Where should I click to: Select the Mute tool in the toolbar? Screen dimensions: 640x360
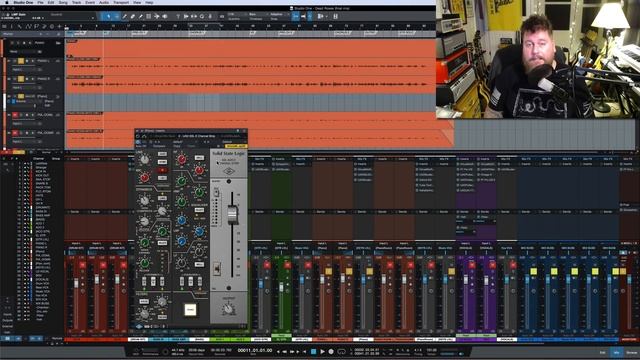tap(149, 16)
